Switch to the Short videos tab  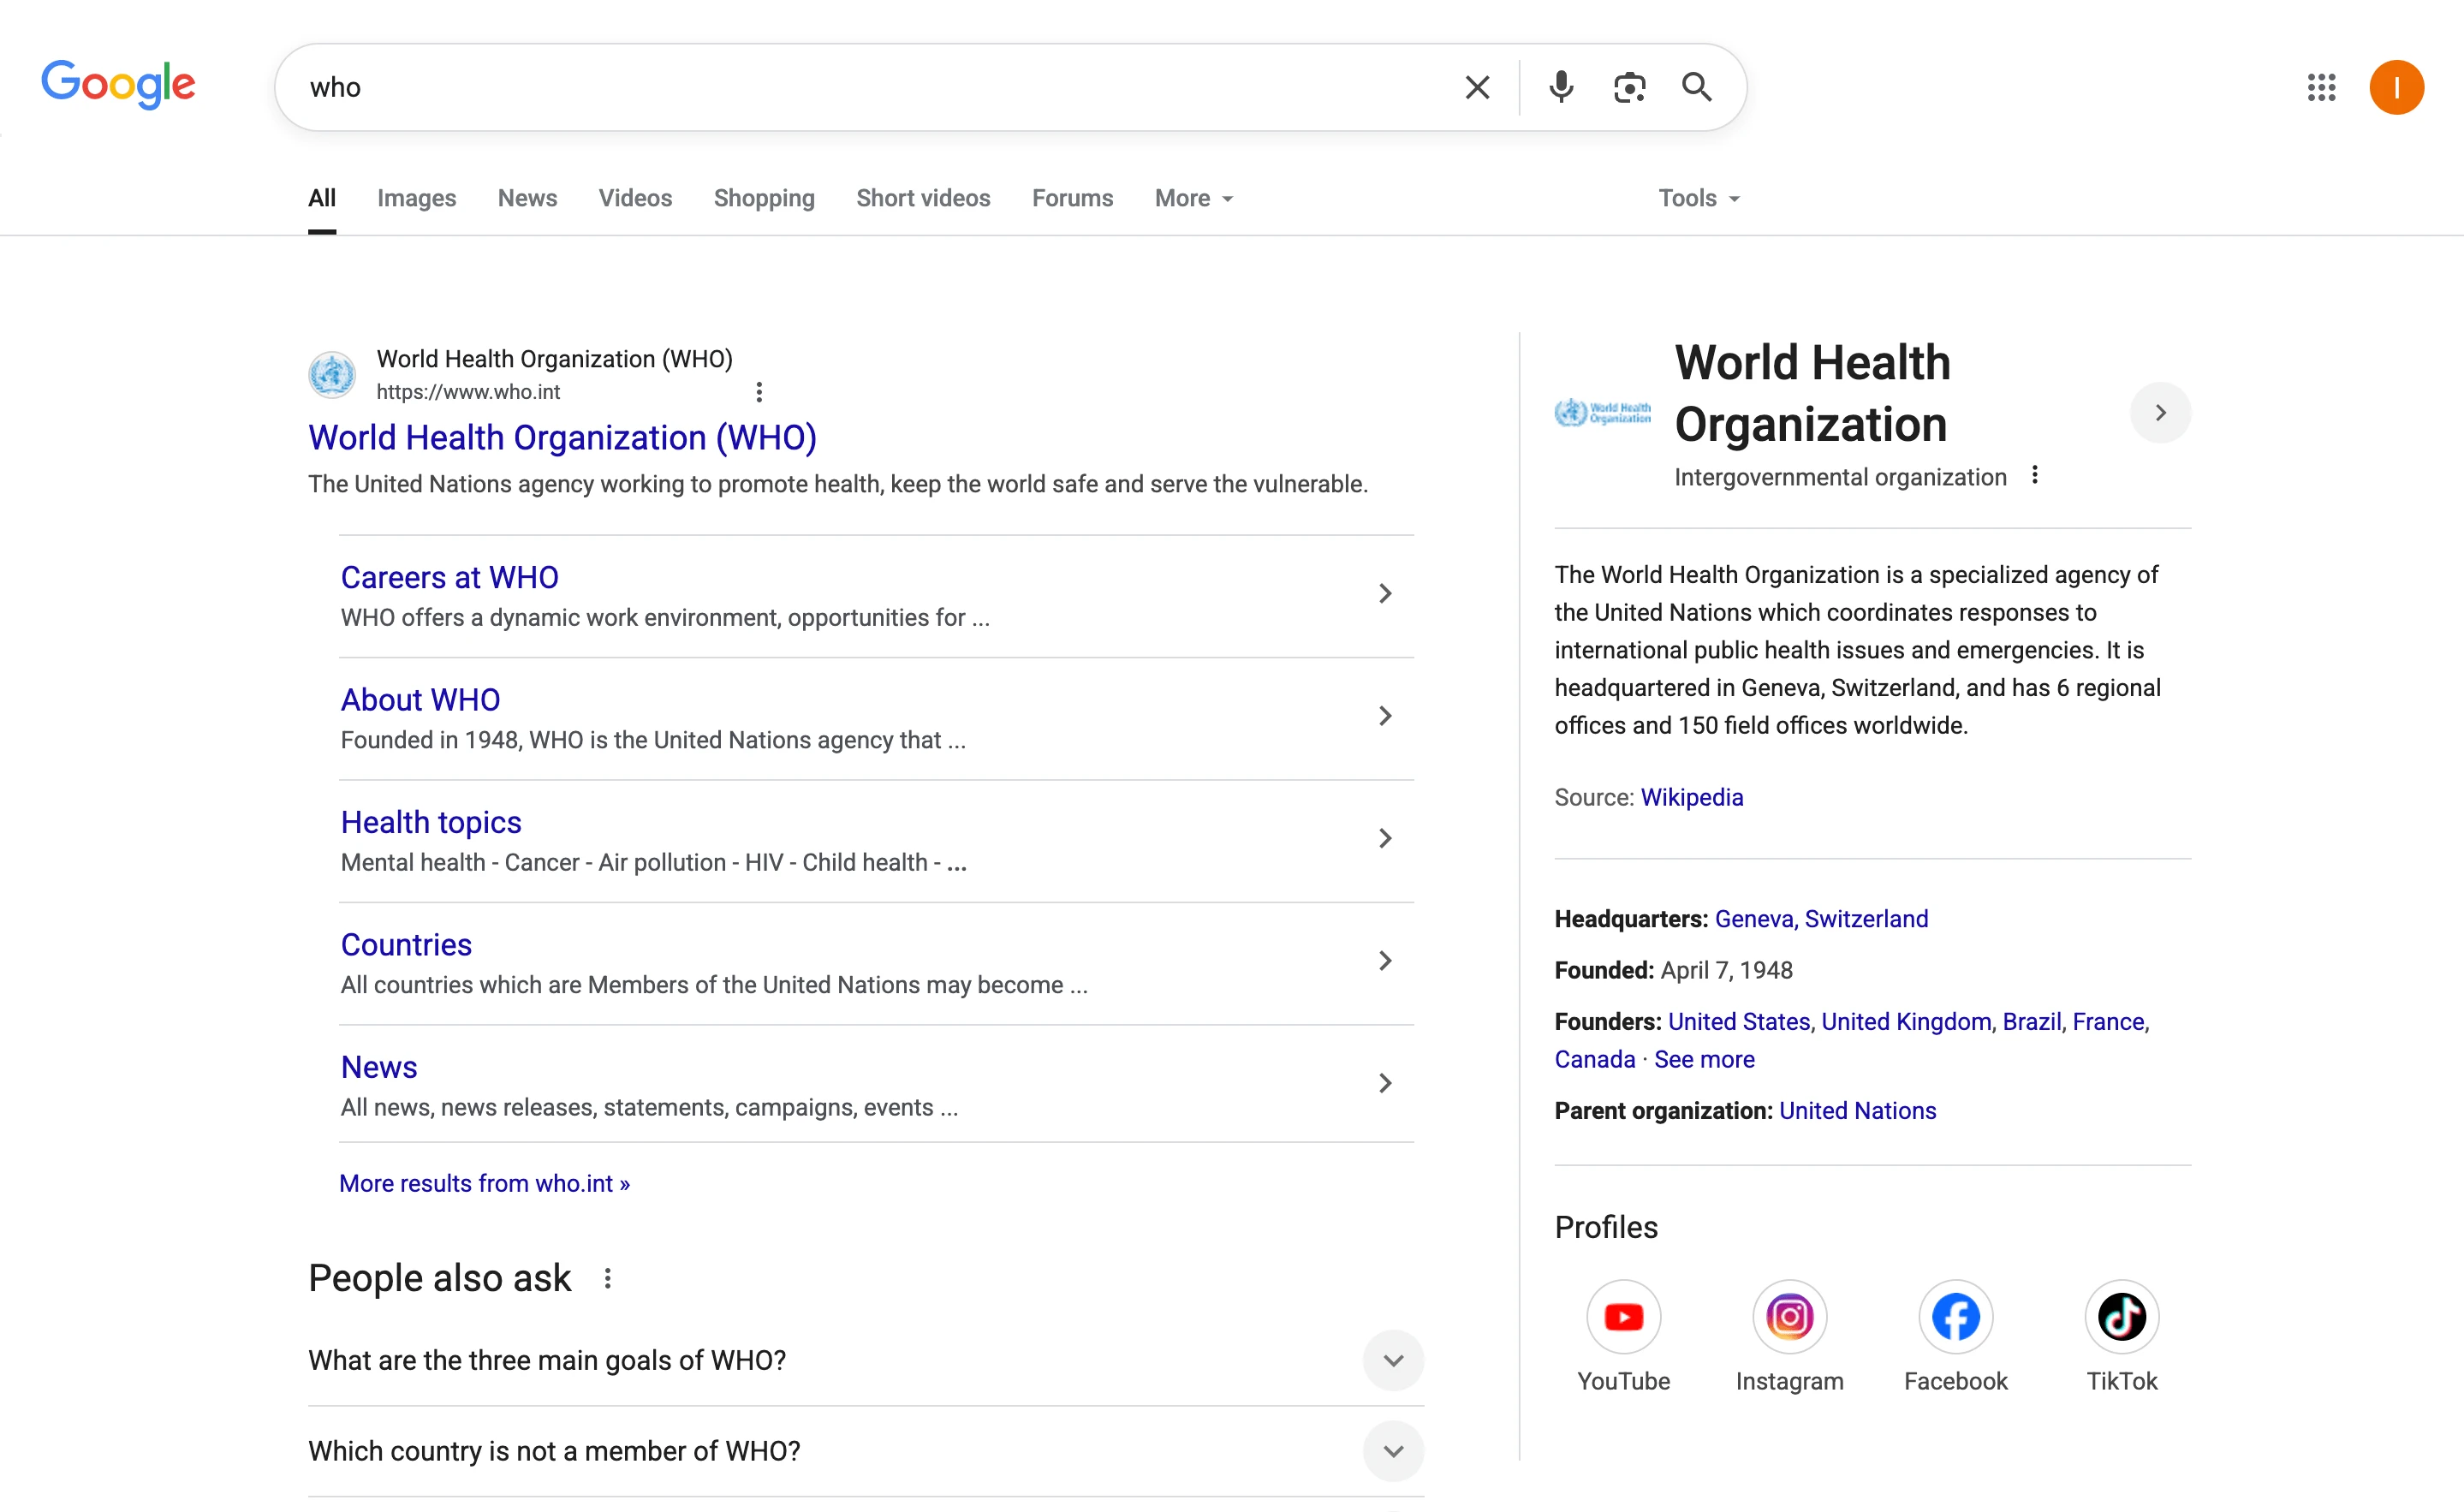pos(923,198)
